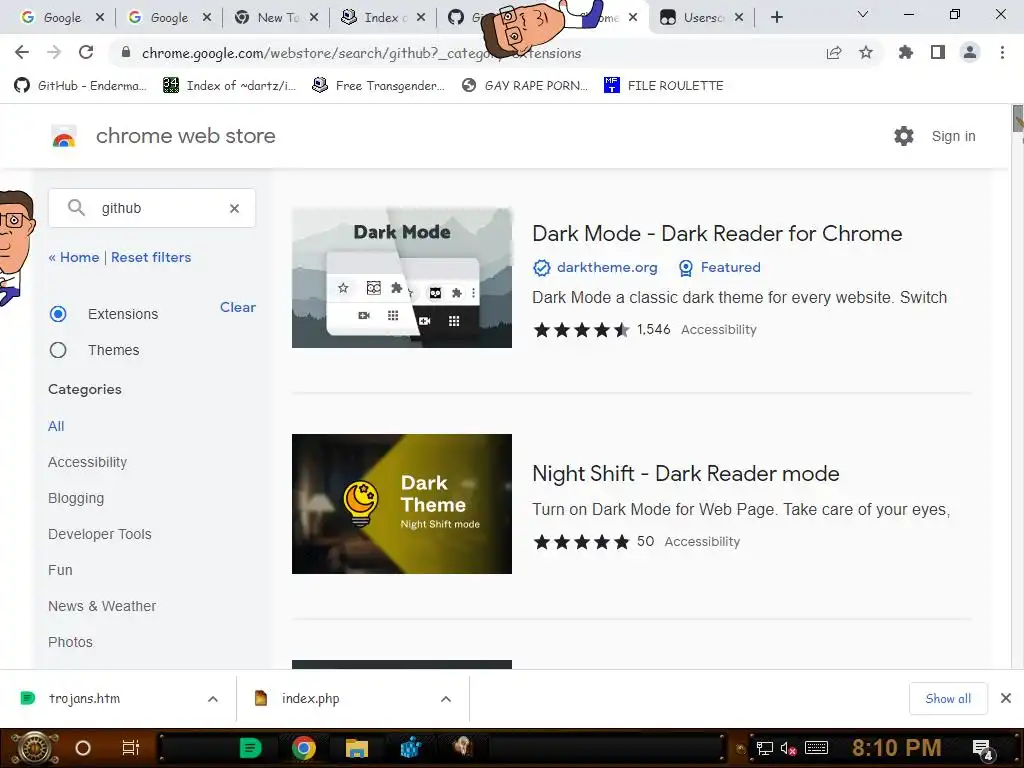
Task: Open the notification center icon
Action: coord(982,748)
